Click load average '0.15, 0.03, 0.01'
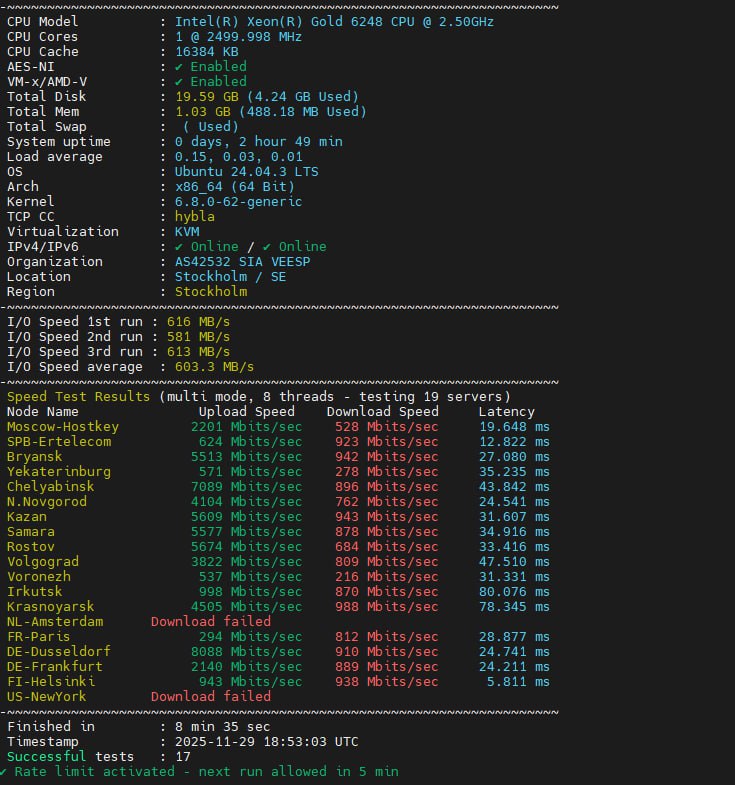This screenshot has height=785, width=735. point(238,157)
